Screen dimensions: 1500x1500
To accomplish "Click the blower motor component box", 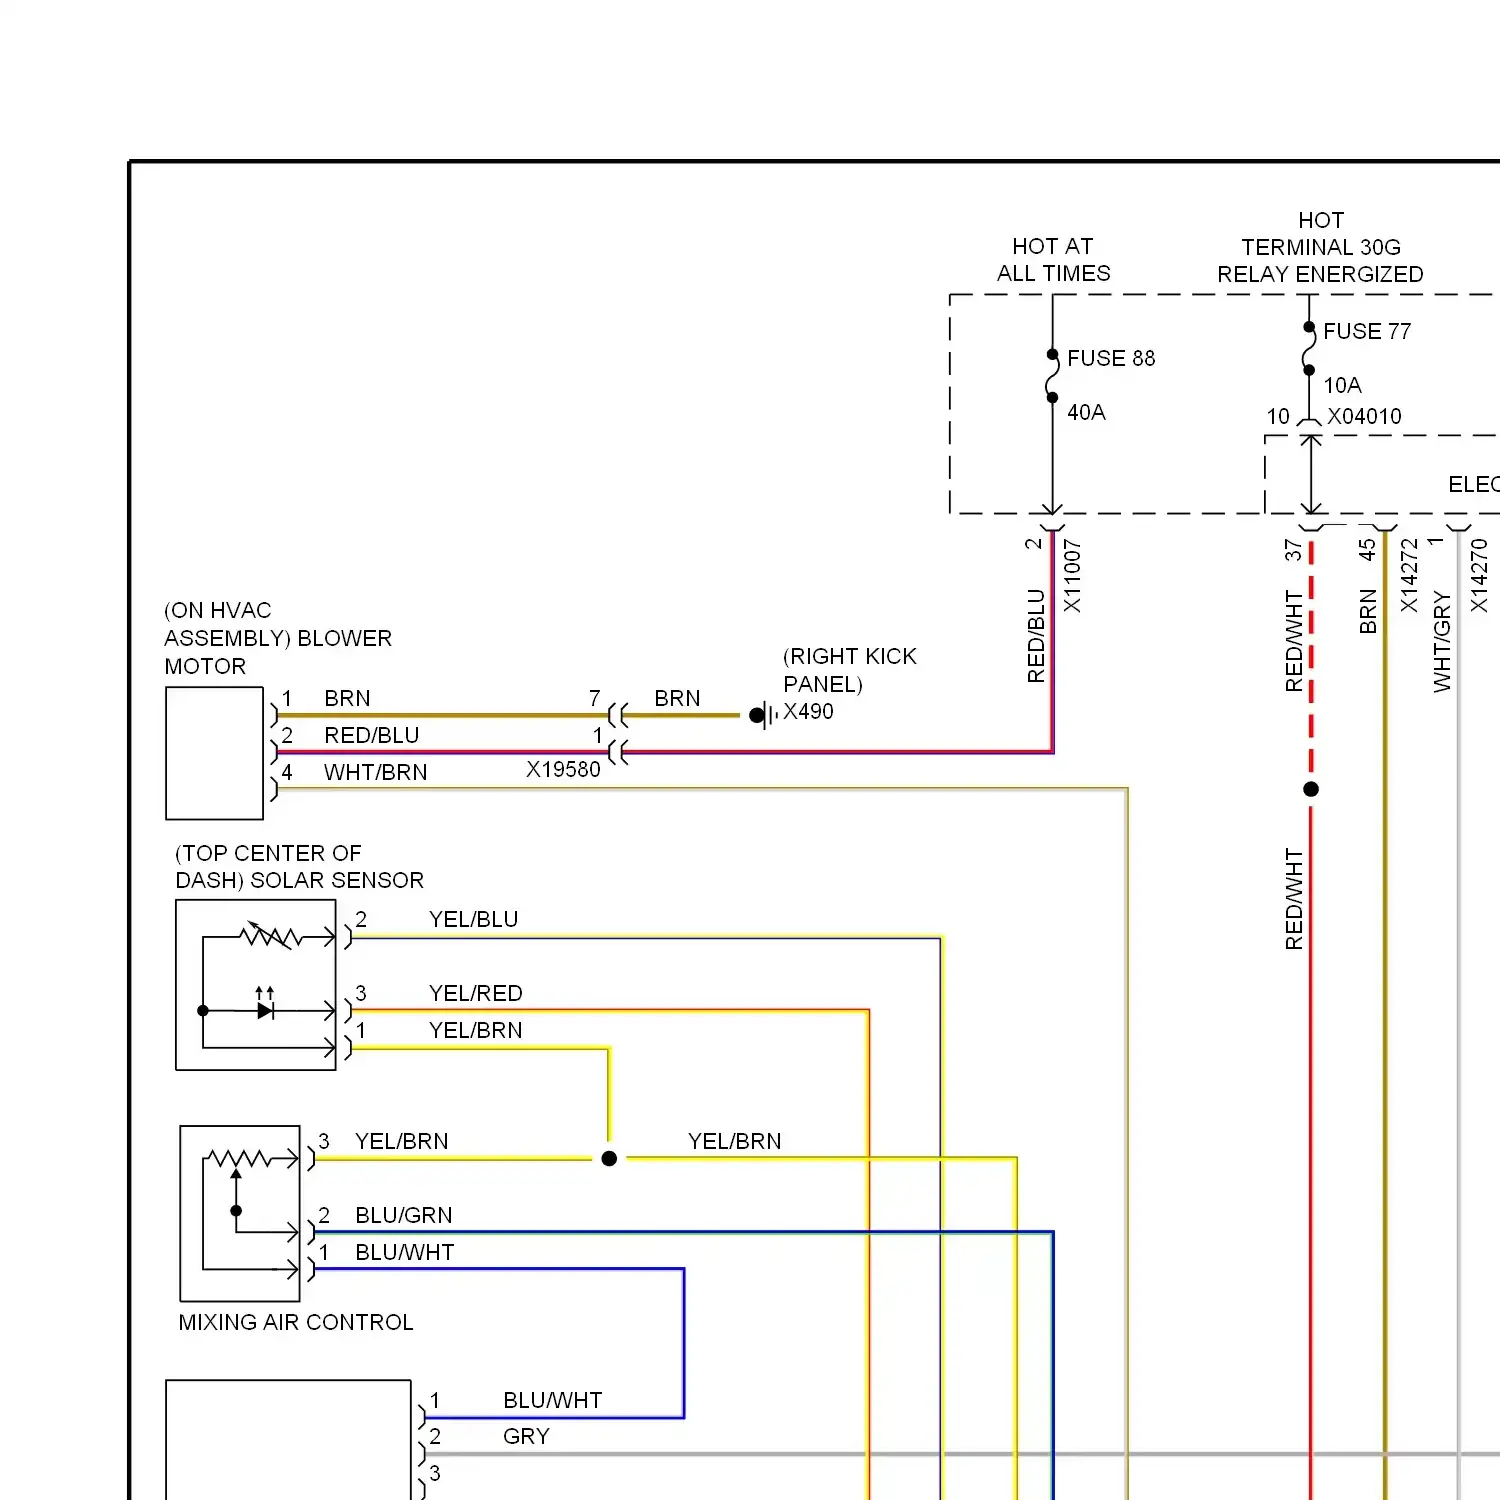I will pos(215,753).
